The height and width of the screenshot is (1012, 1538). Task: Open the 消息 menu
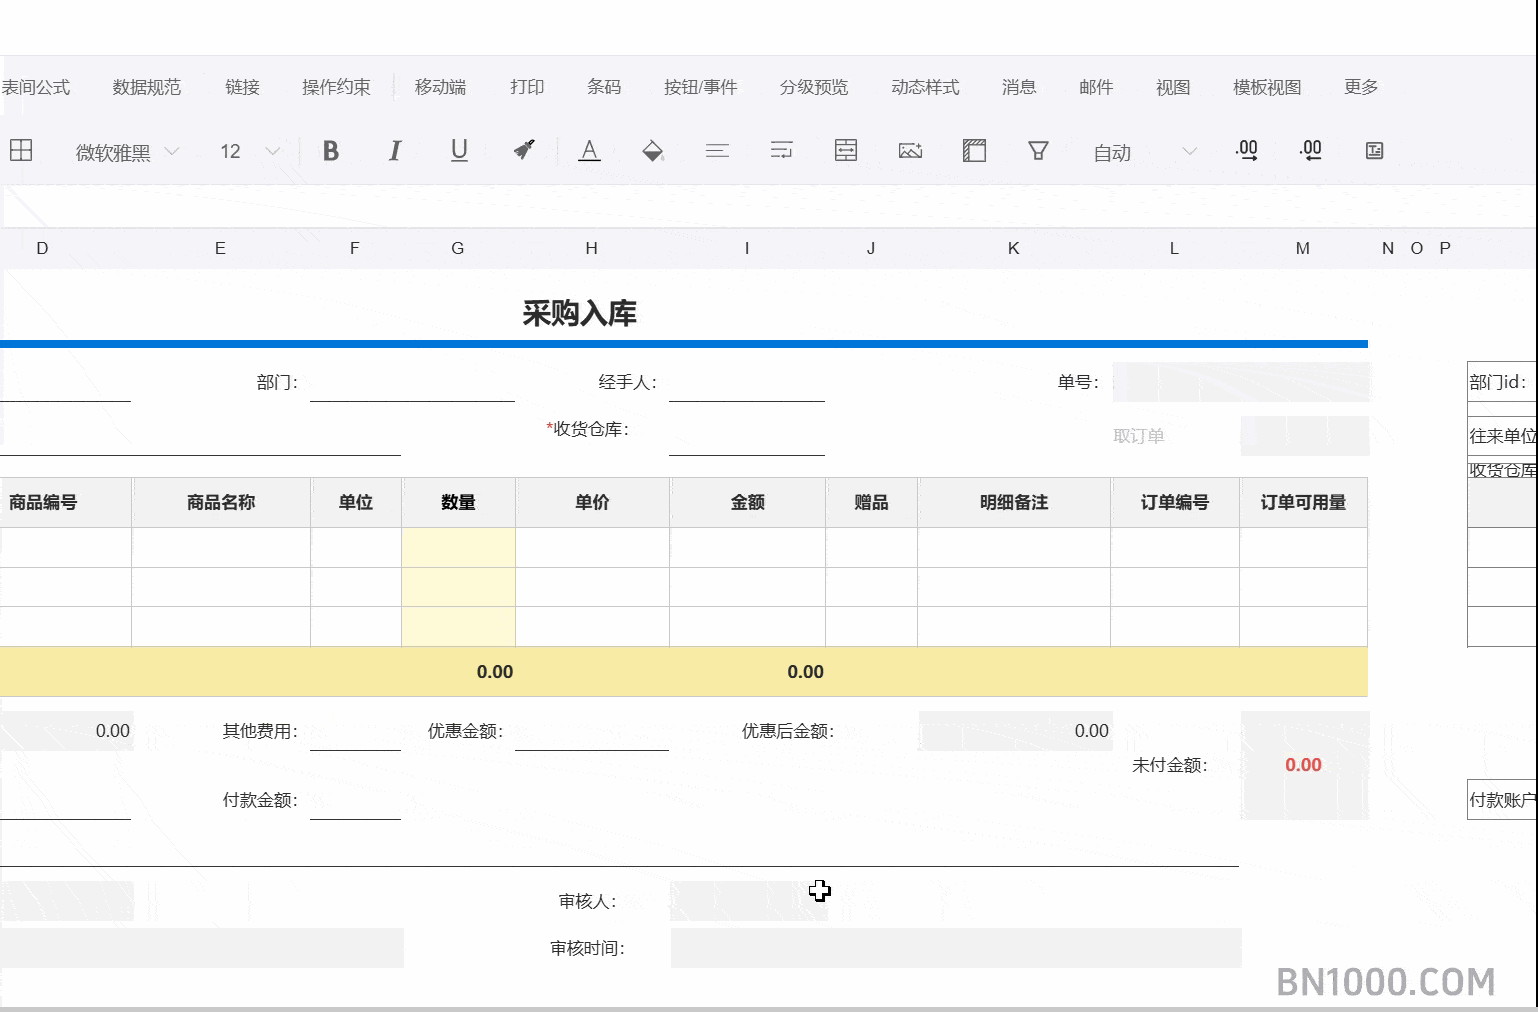[x=1019, y=87]
